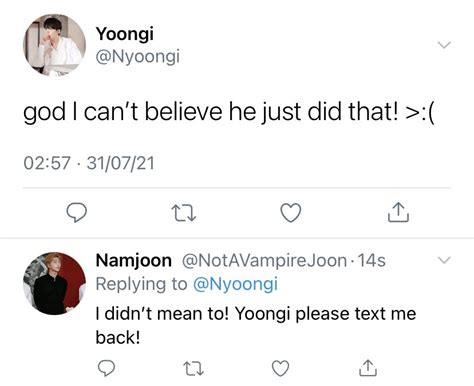The height and width of the screenshot is (386, 474).
Task: Retweet Yoongi's main tweet
Action: (x=183, y=213)
